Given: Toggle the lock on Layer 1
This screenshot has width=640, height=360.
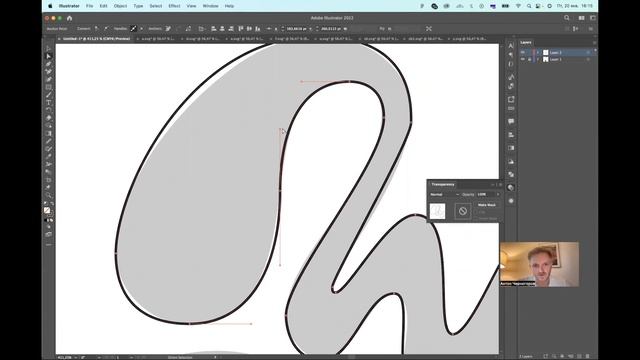Looking at the screenshot, I should coord(529,59).
